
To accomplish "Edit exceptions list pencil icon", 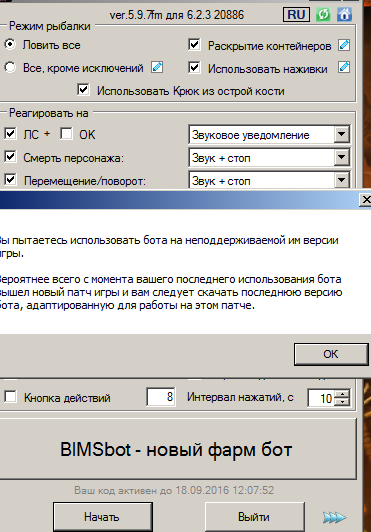I will point(157,67).
